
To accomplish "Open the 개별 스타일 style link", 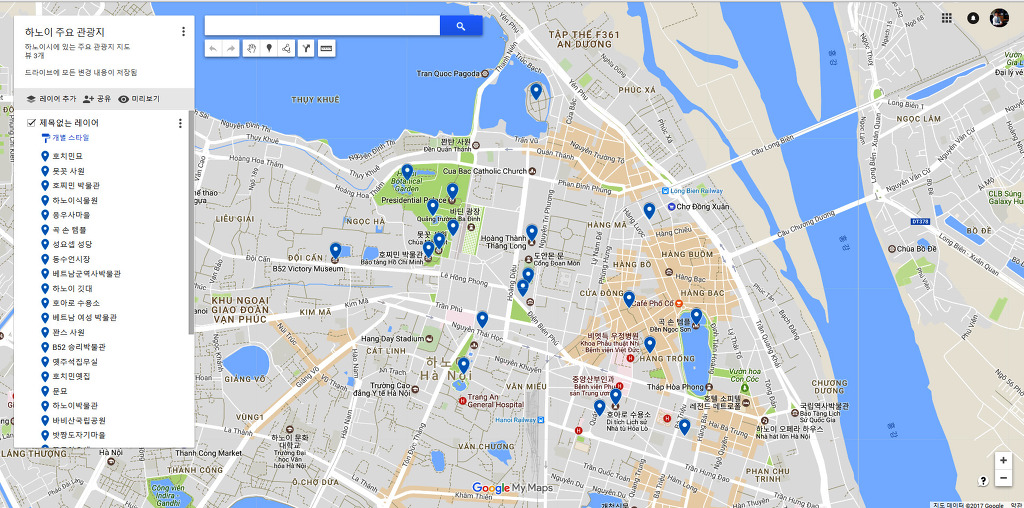I will tap(65, 138).
